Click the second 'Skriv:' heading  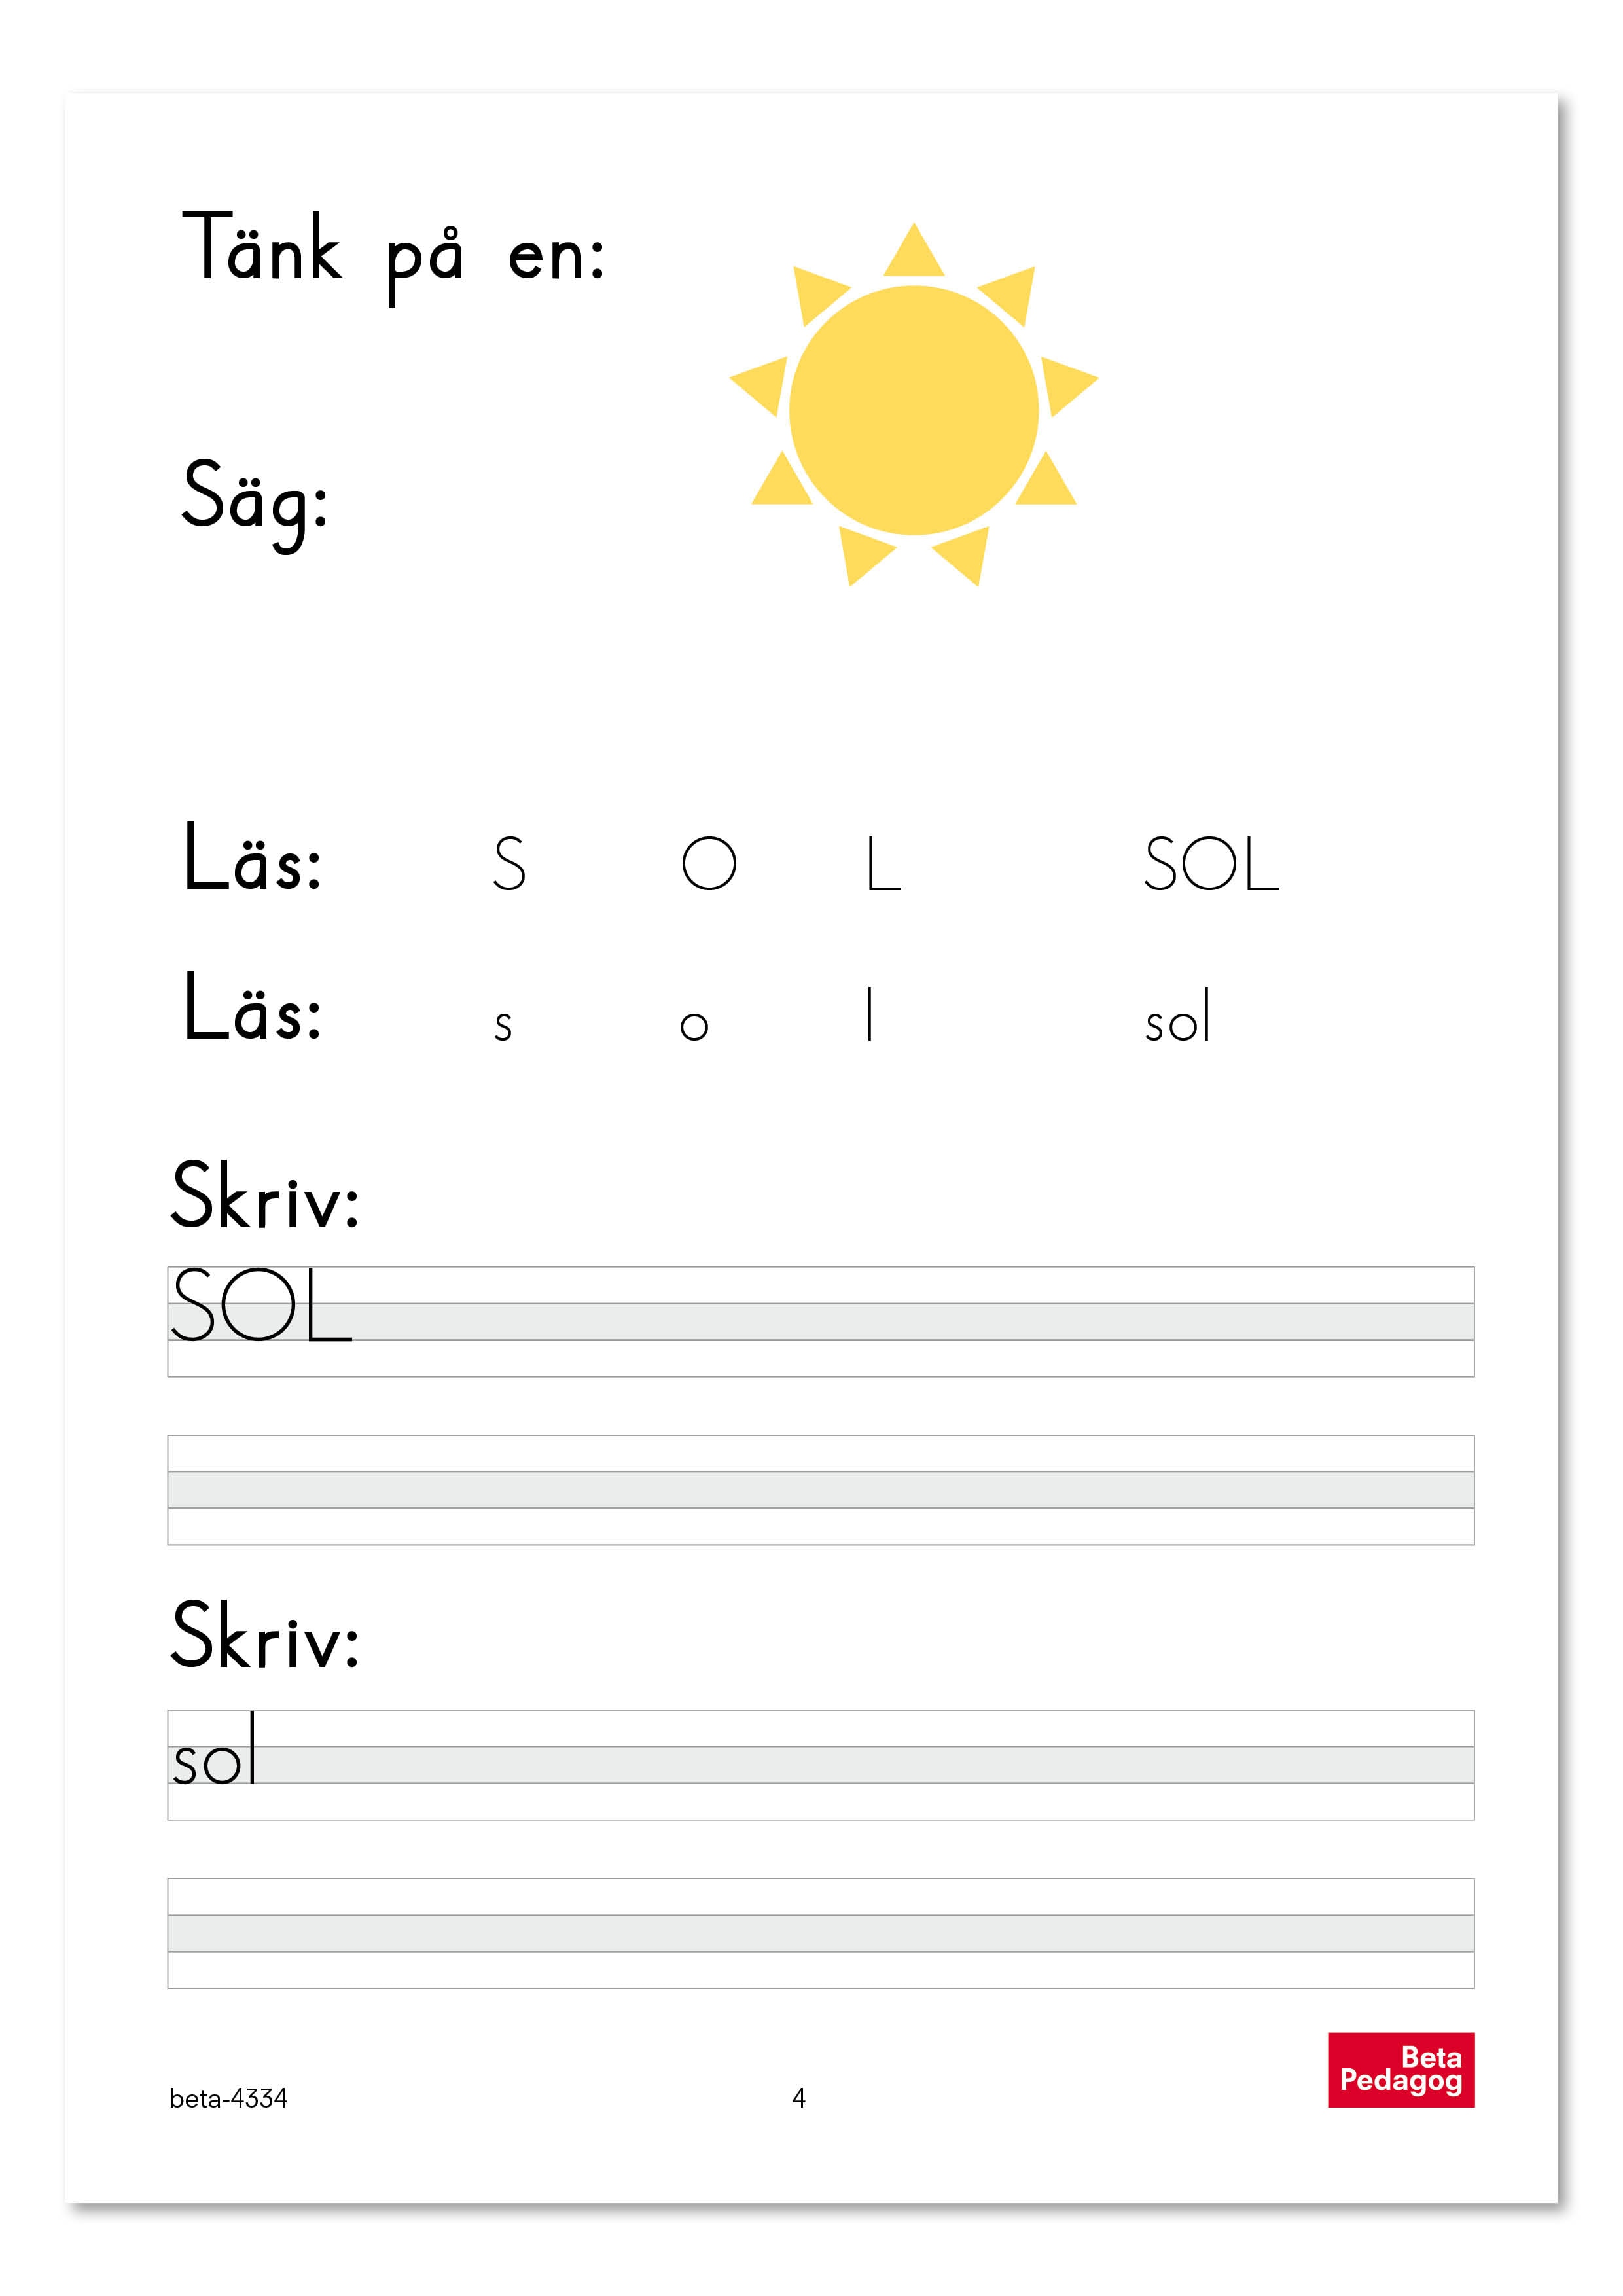[x=265, y=1636]
